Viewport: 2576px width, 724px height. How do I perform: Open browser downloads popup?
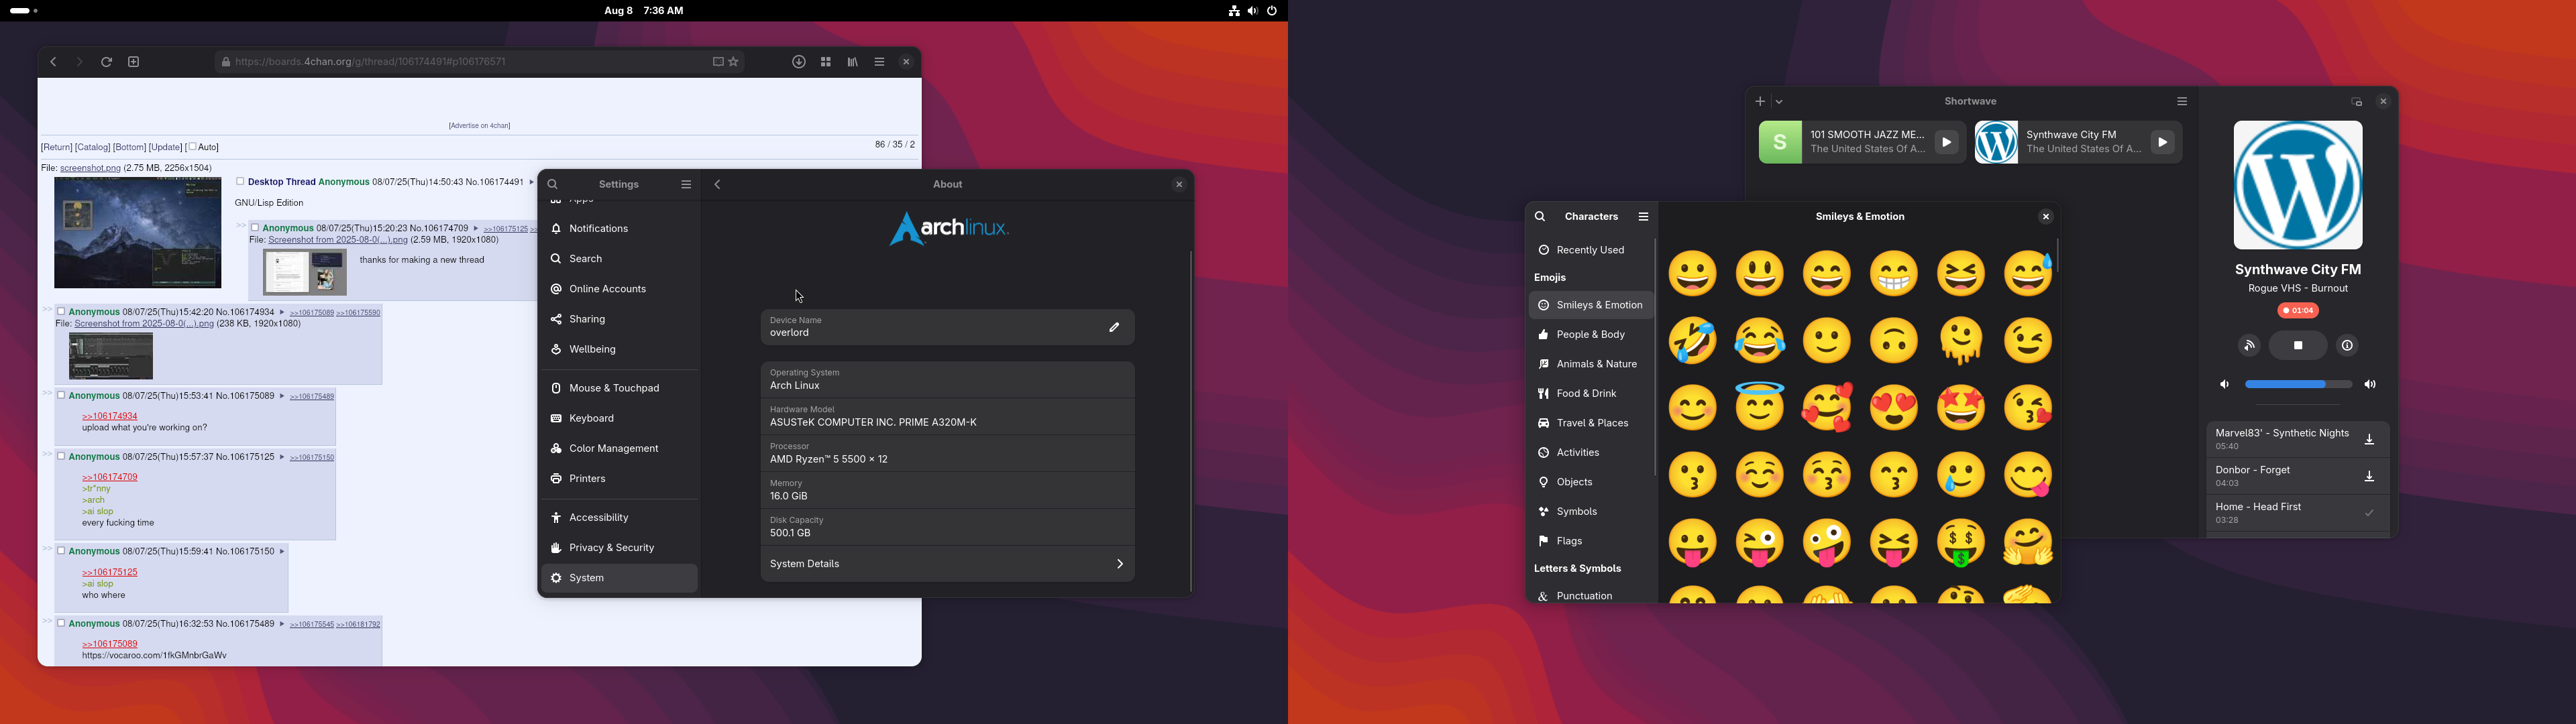click(799, 62)
